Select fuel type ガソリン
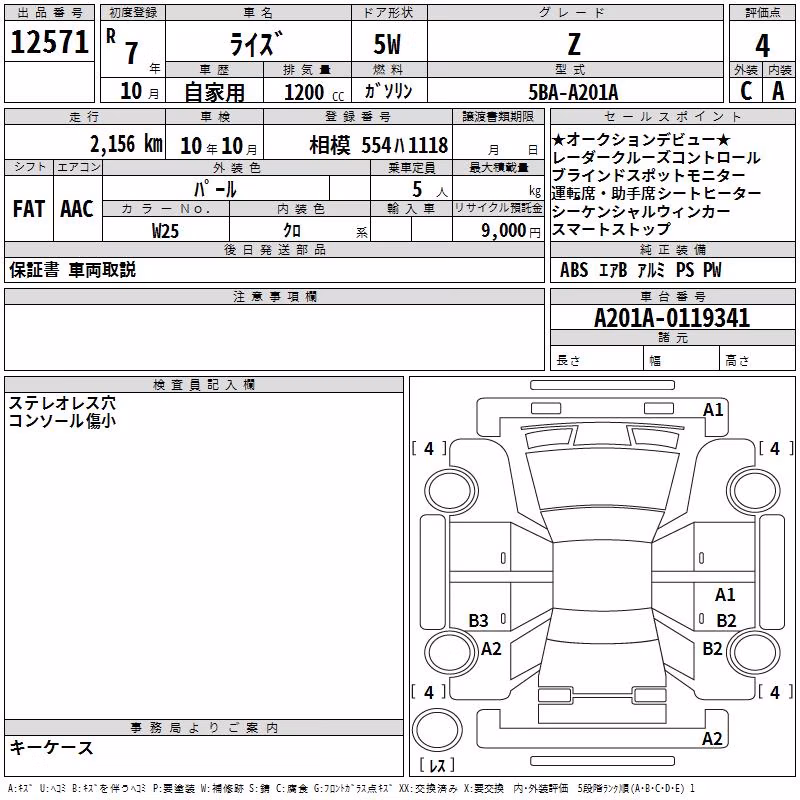 [388, 91]
